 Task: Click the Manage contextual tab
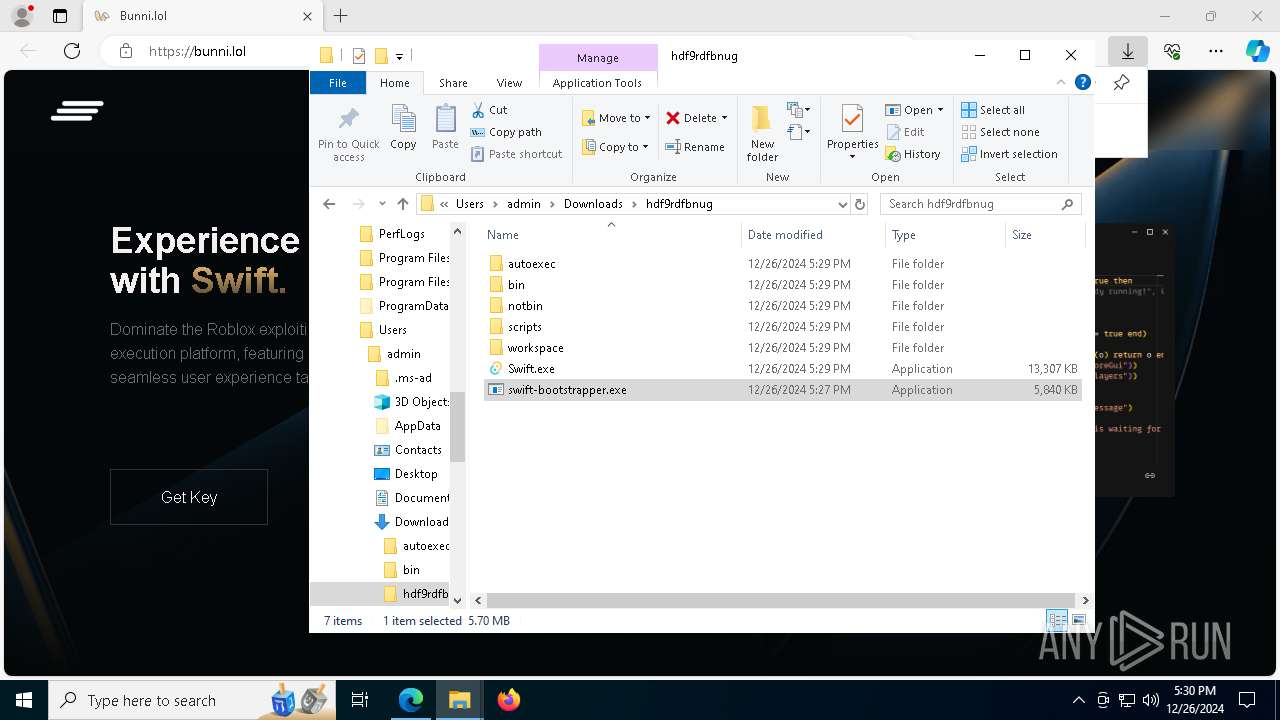click(598, 58)
